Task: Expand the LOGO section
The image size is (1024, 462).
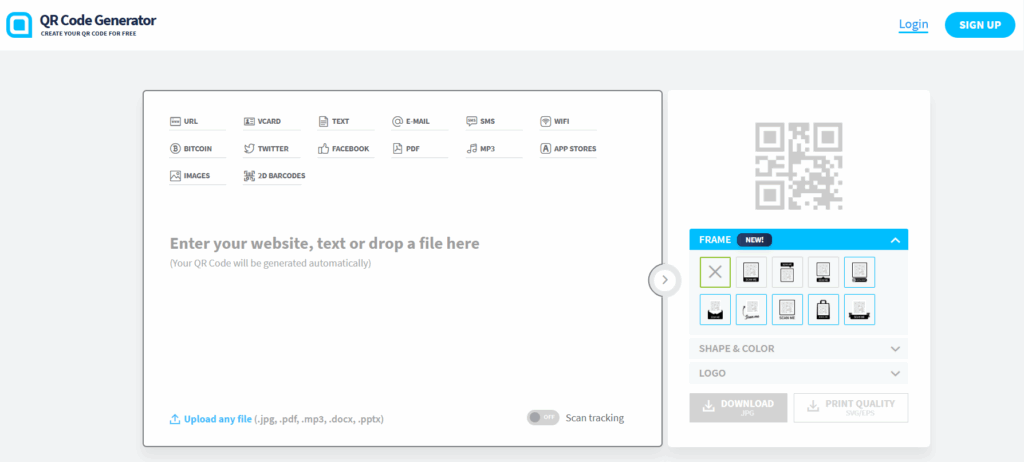Action: coord(799,373)
